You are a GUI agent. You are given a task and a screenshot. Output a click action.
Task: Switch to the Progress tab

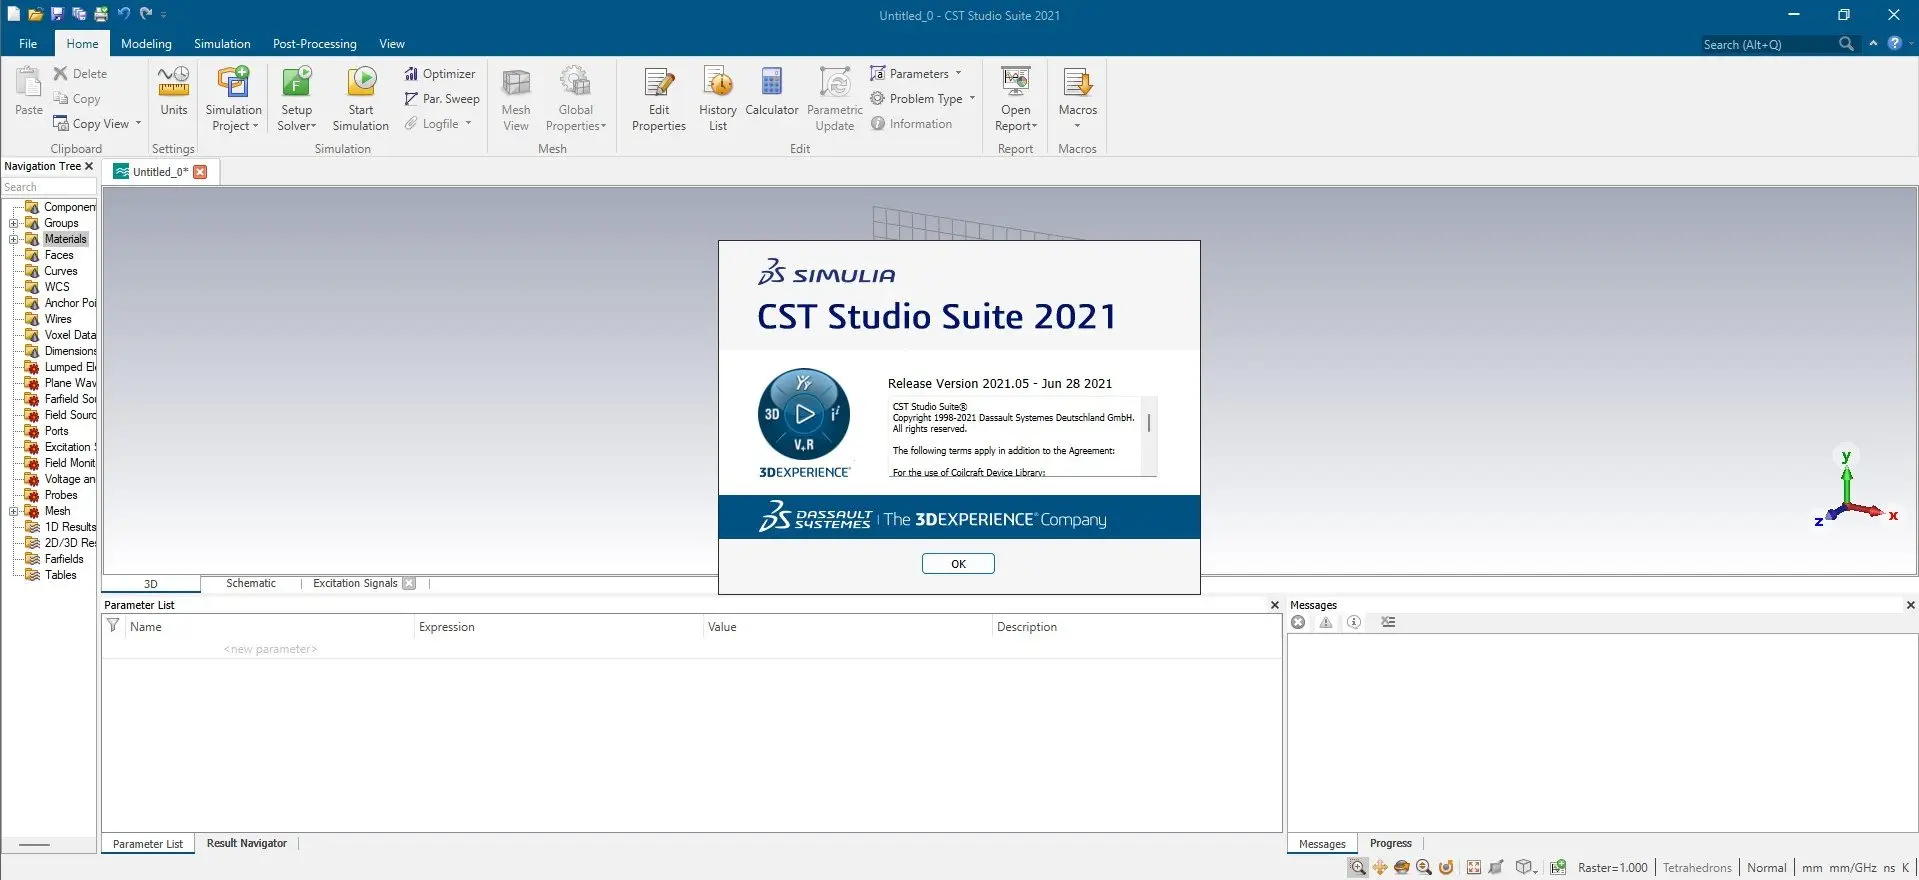pos(1391,843)
